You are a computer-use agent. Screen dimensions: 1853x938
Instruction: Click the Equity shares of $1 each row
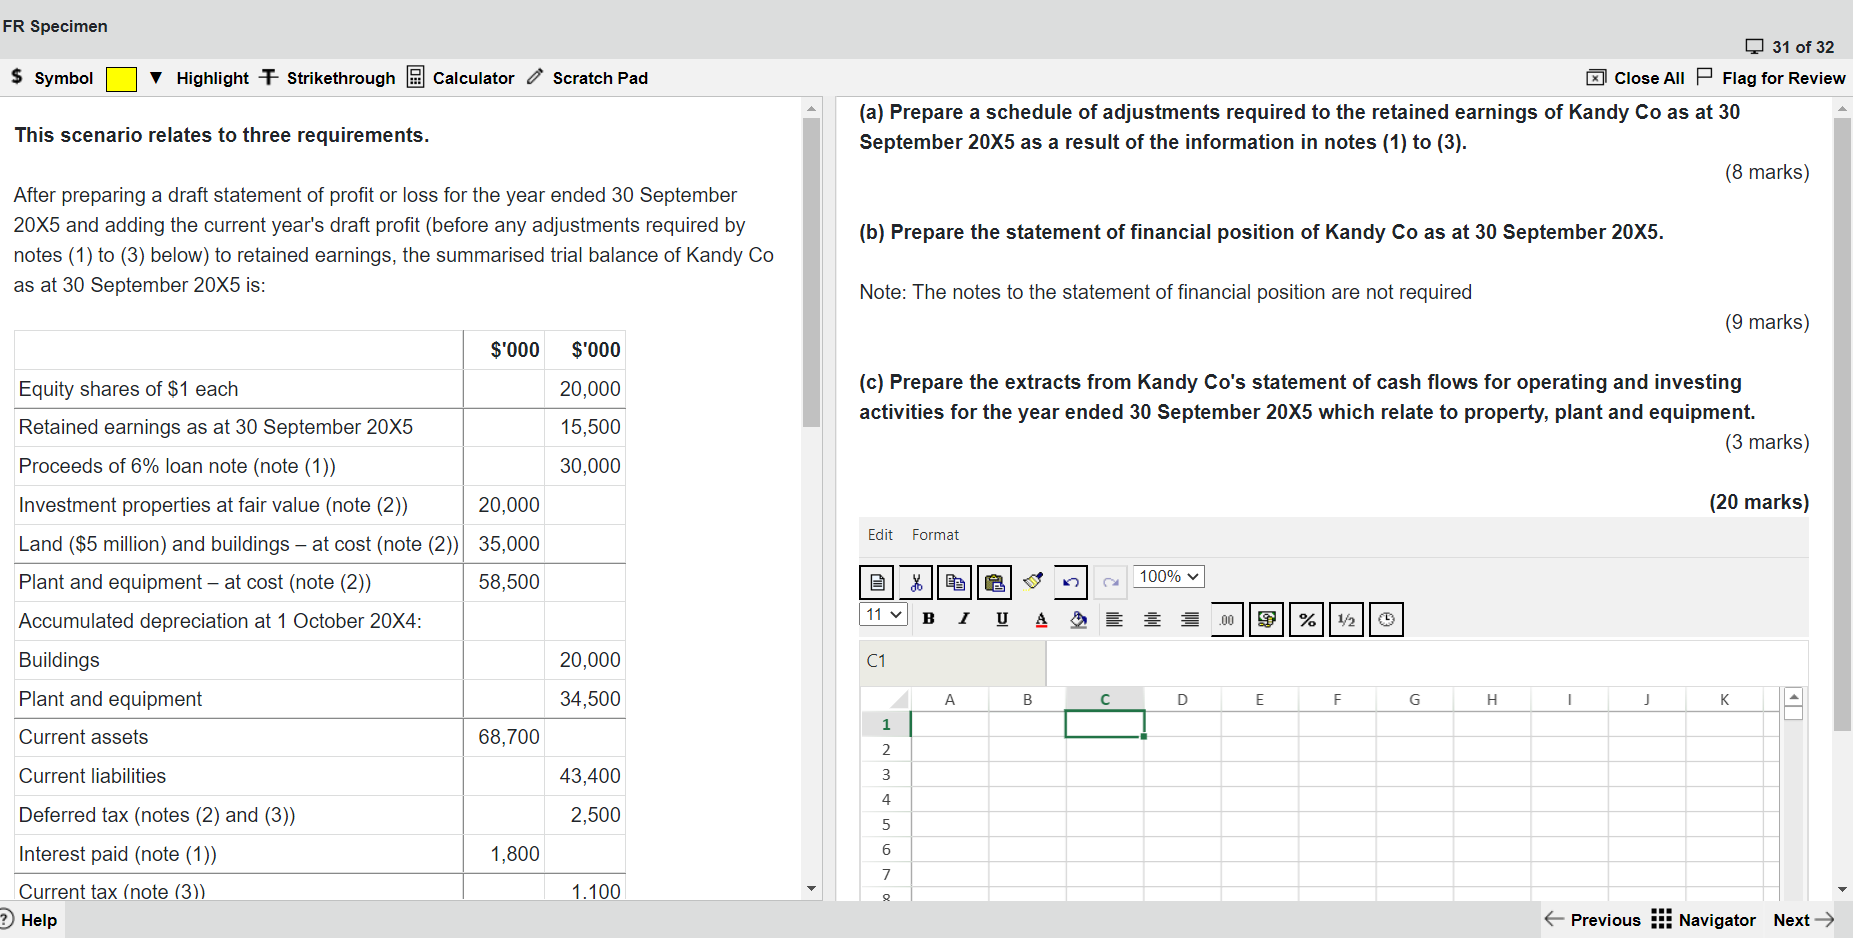pos(320,389)
